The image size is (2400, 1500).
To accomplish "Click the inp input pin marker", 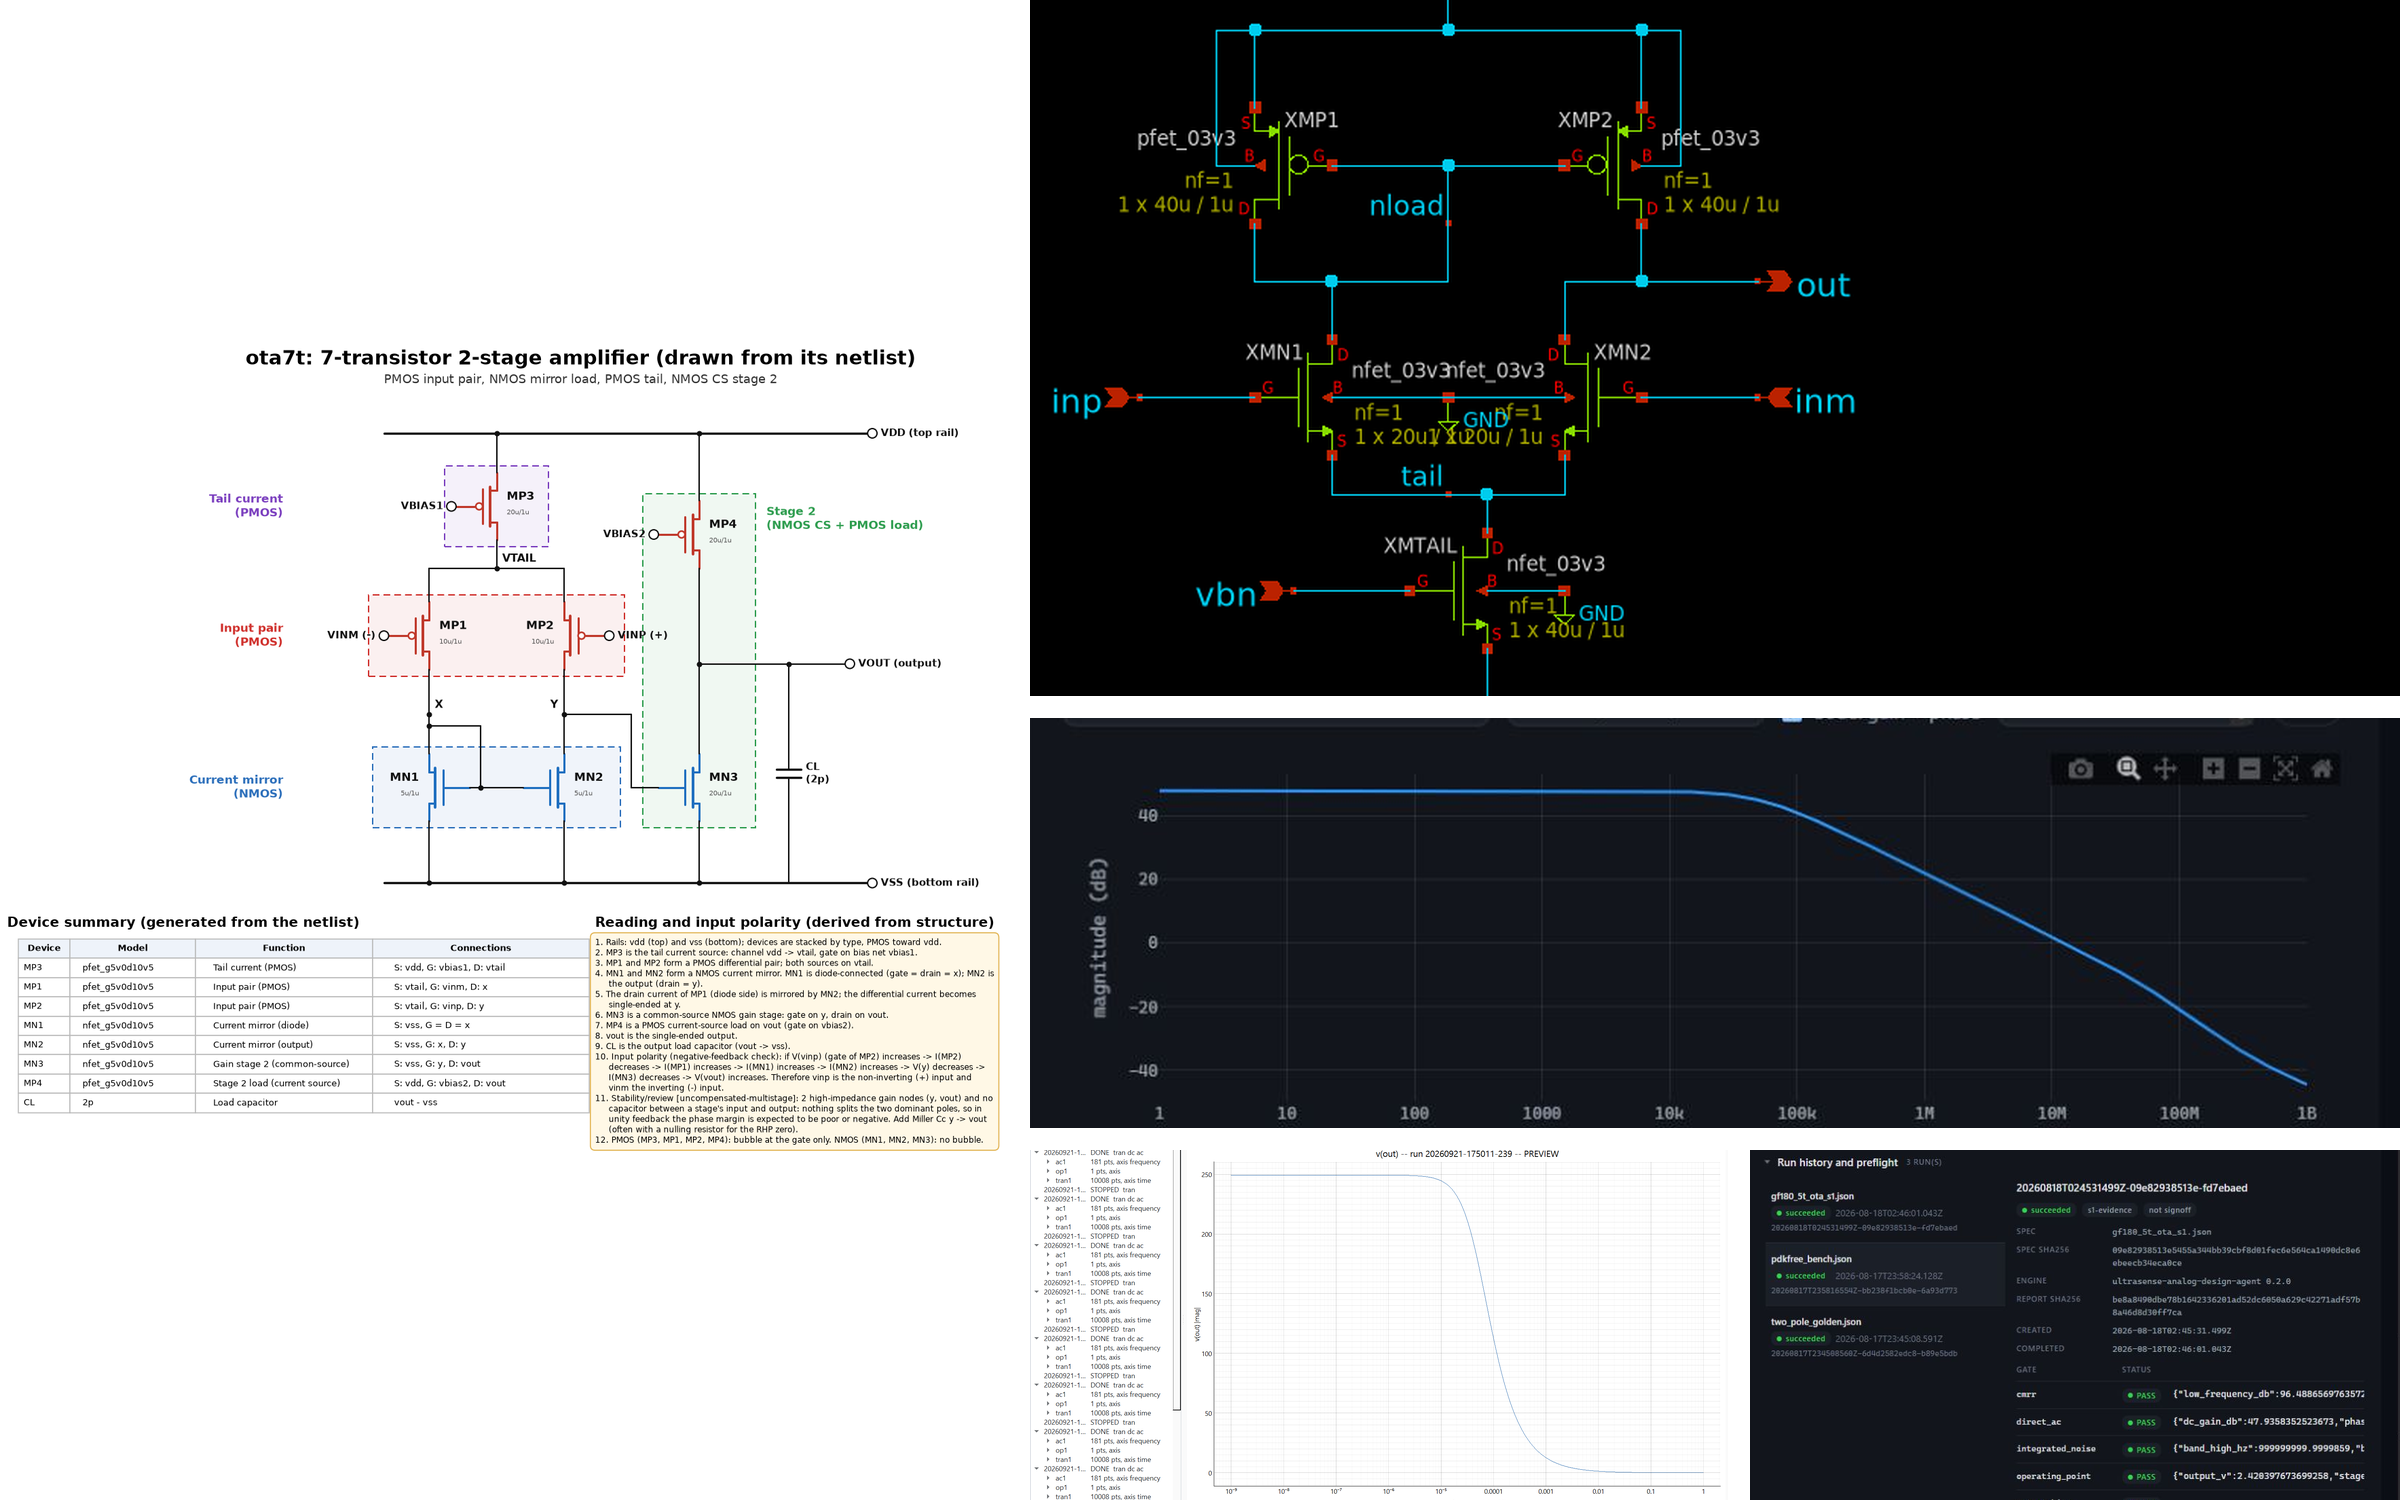I will click(x=1117, y=398).
